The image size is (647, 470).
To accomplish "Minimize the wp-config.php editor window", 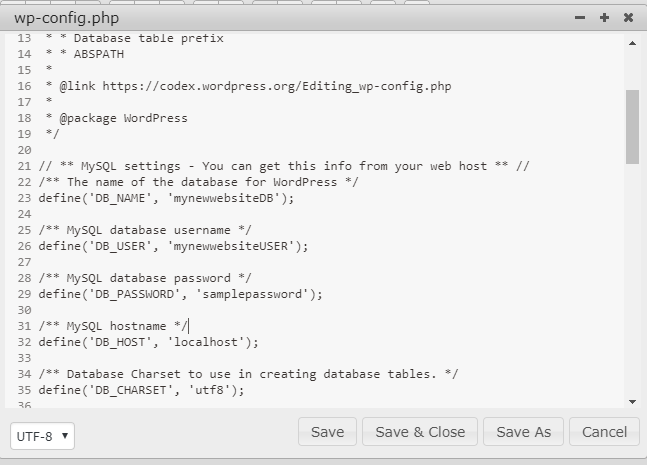I will [x=580, y=18].
